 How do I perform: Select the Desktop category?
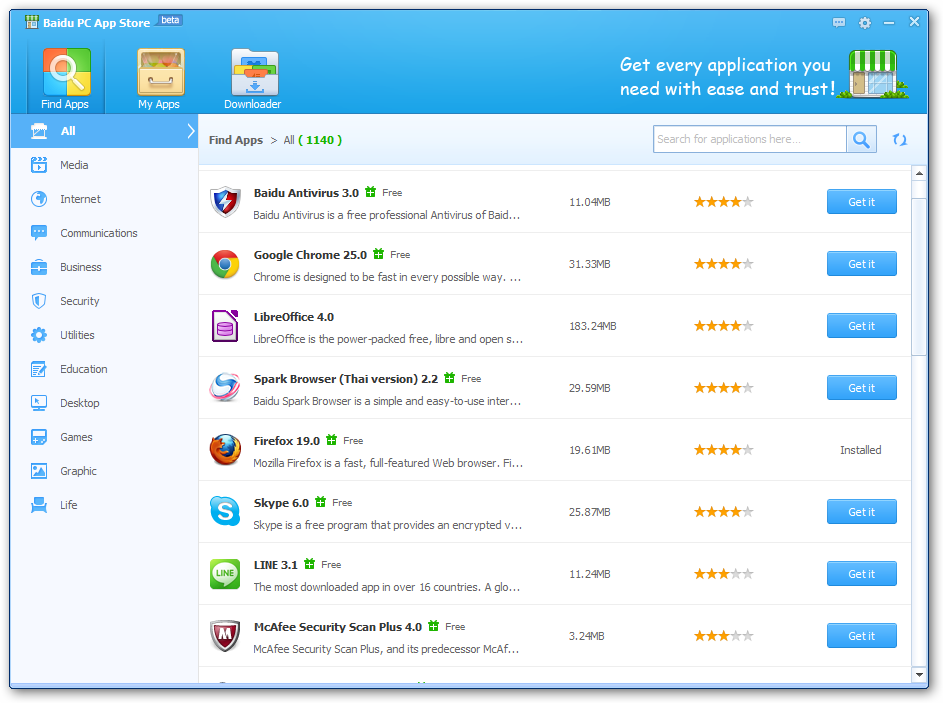[x=104, y=402]
